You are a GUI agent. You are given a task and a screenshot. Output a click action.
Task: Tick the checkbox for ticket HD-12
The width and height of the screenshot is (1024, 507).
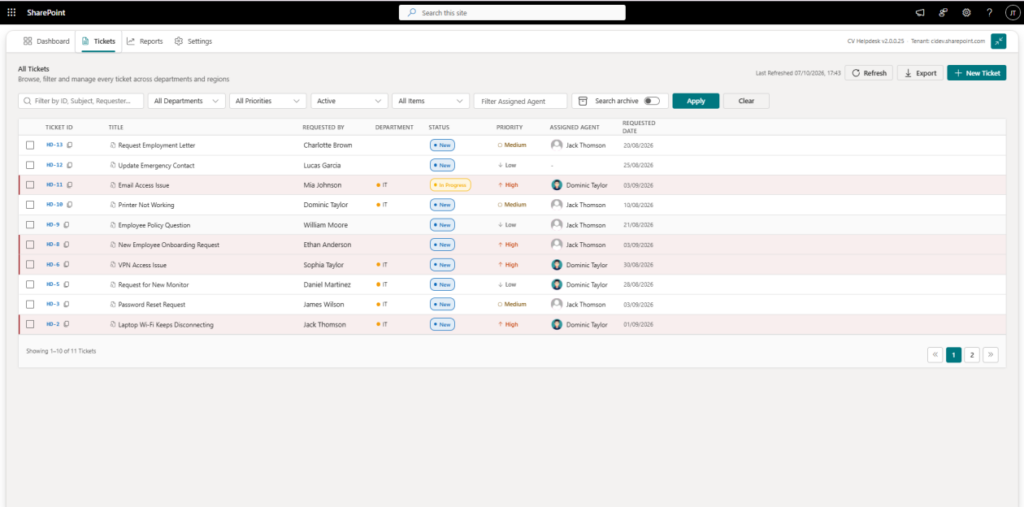(30, 165)
